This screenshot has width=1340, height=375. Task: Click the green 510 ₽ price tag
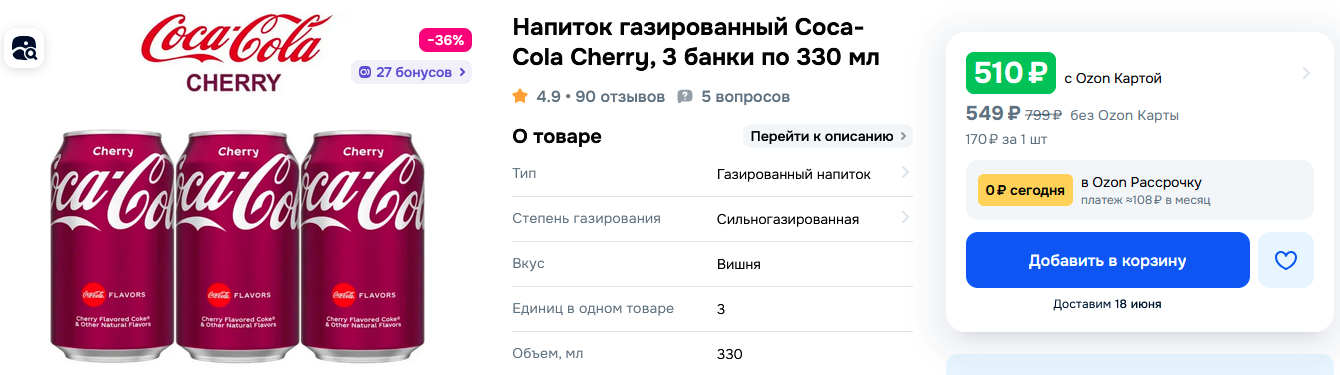click(1011, 72)
